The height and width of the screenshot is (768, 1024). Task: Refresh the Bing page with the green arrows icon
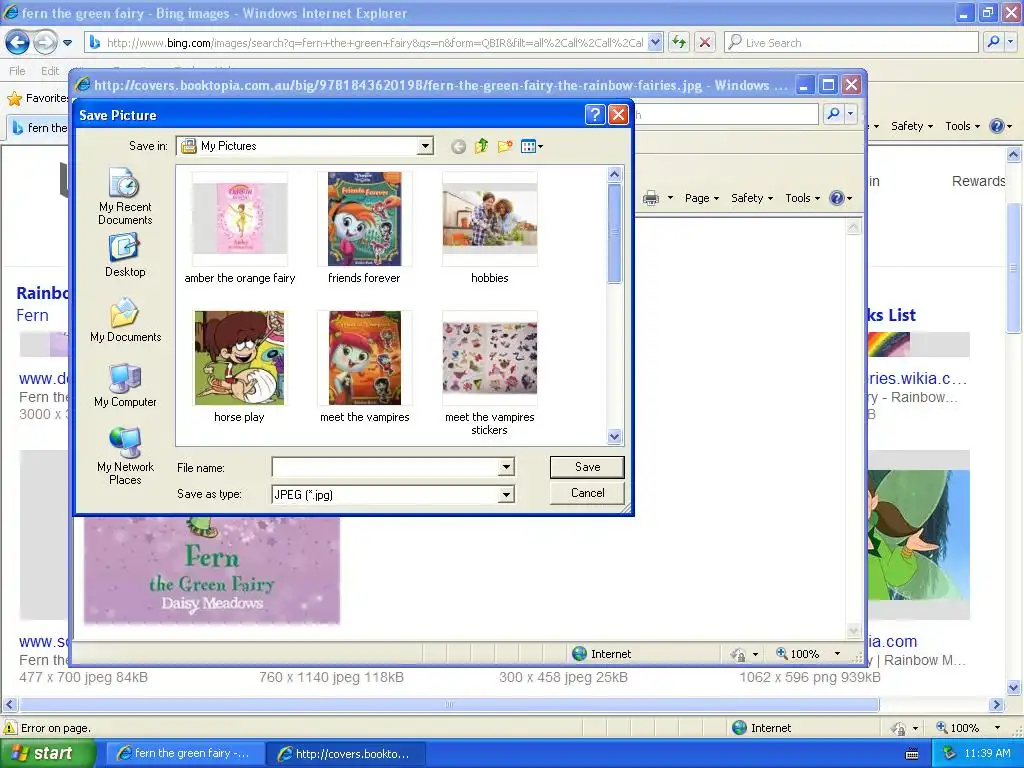coord(679,42)
